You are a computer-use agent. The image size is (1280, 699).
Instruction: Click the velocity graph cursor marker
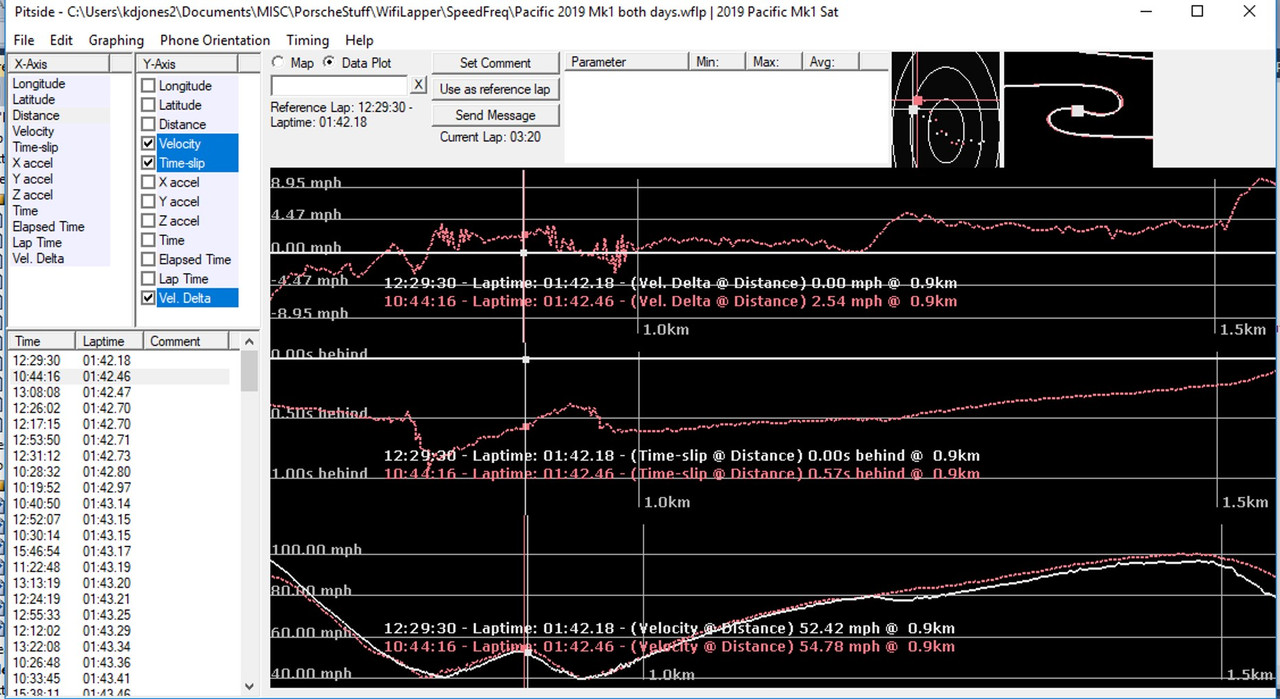pyautogui.click(x=526, y=650)
